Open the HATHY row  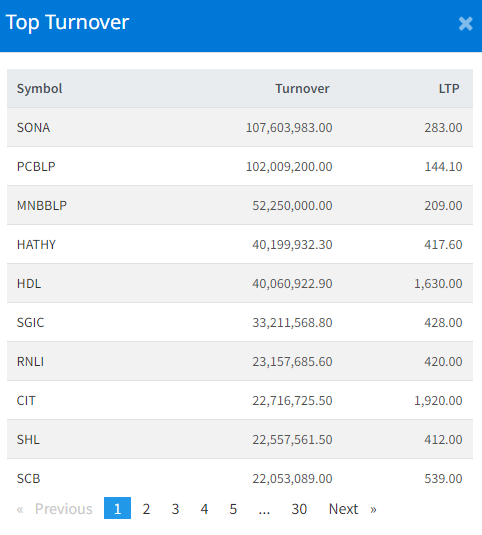(240, 244)
